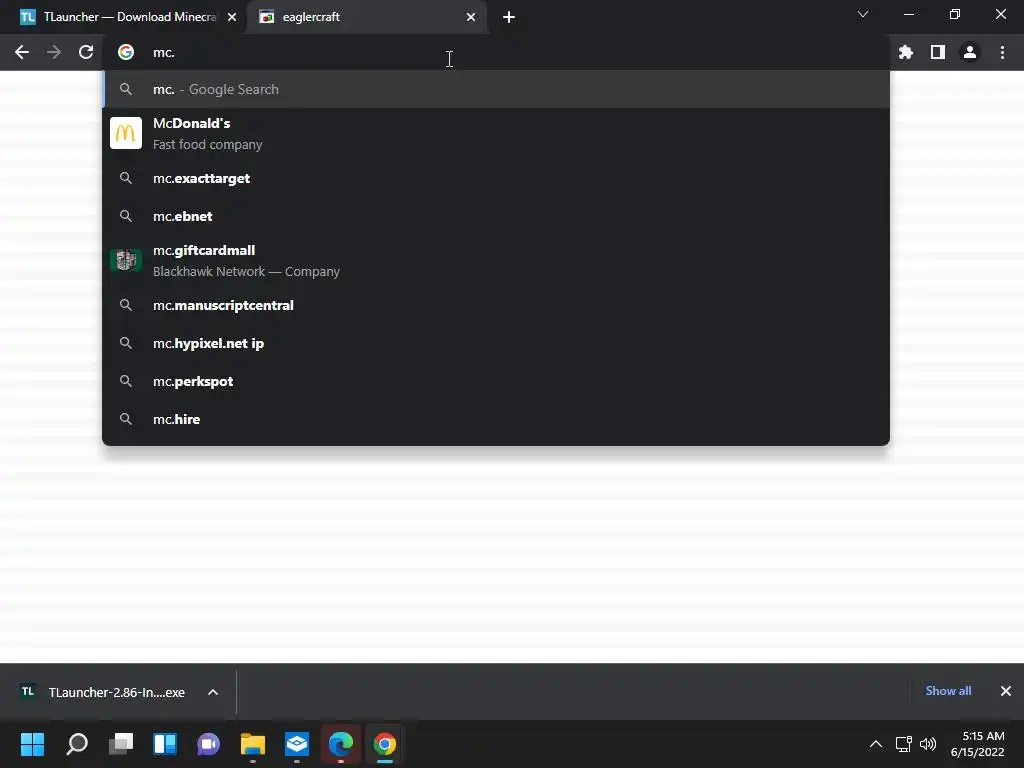Viewport: 1024px width, 768px height.
Task: Switch to the TLauncher tab
Action: tap(123, 17)
